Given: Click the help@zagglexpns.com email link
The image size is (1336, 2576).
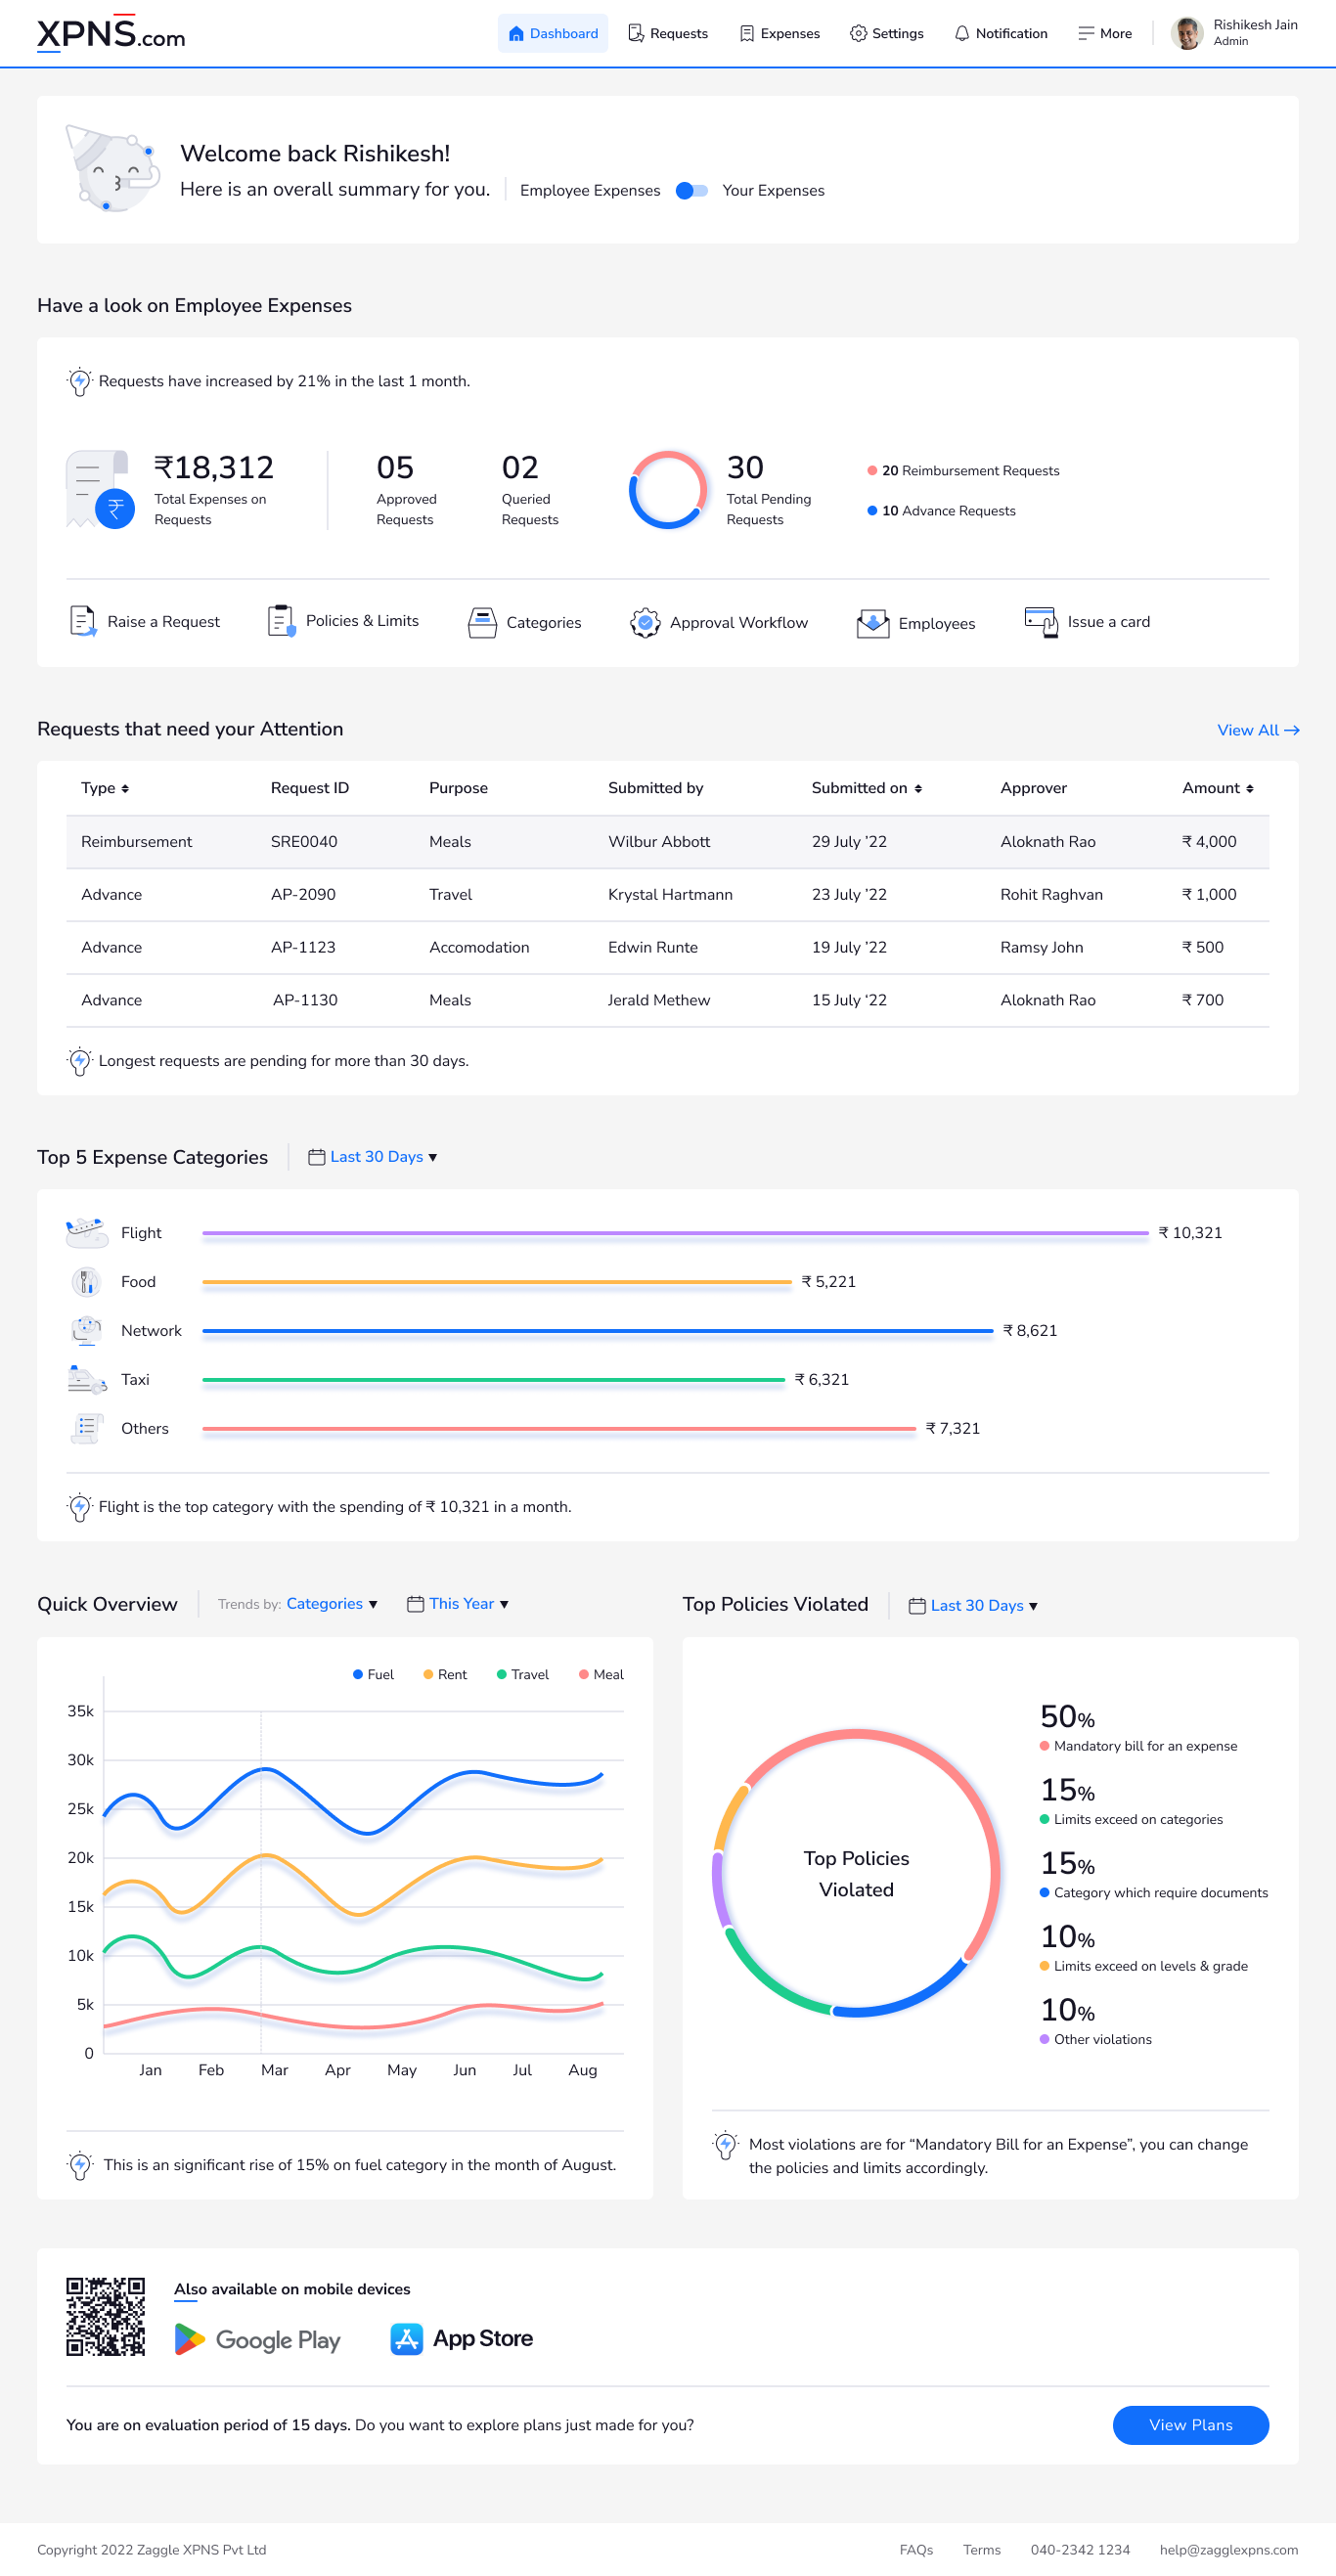Looking at the screenshot, I should click(1229, 2550).
